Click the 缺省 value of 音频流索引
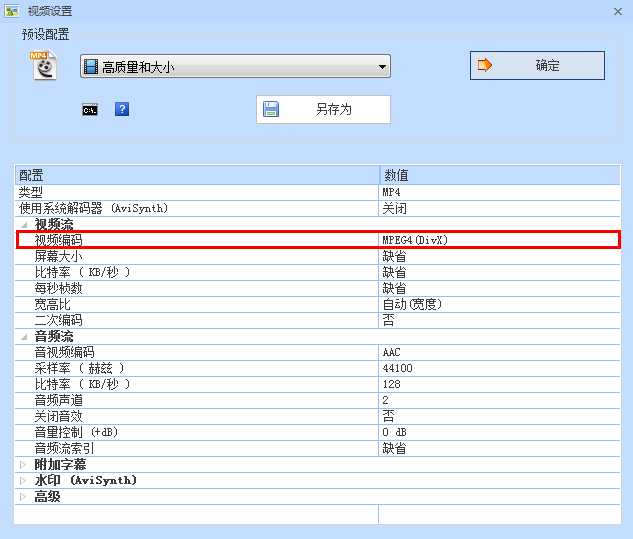 (x=499, y=449)
